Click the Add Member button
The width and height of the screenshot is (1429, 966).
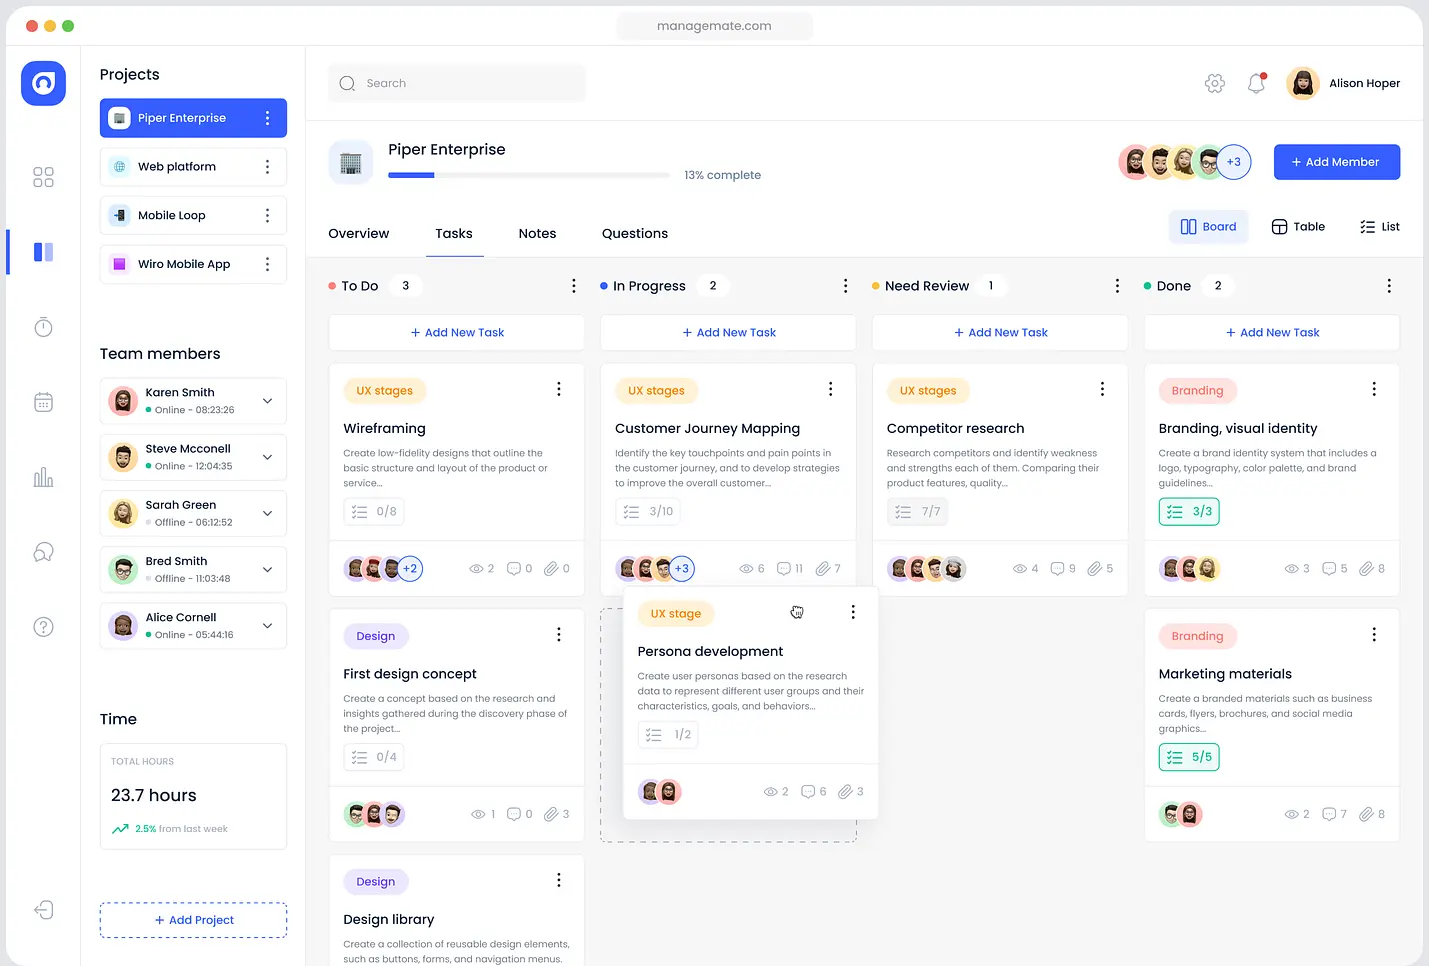click(x=1337, y=162)
